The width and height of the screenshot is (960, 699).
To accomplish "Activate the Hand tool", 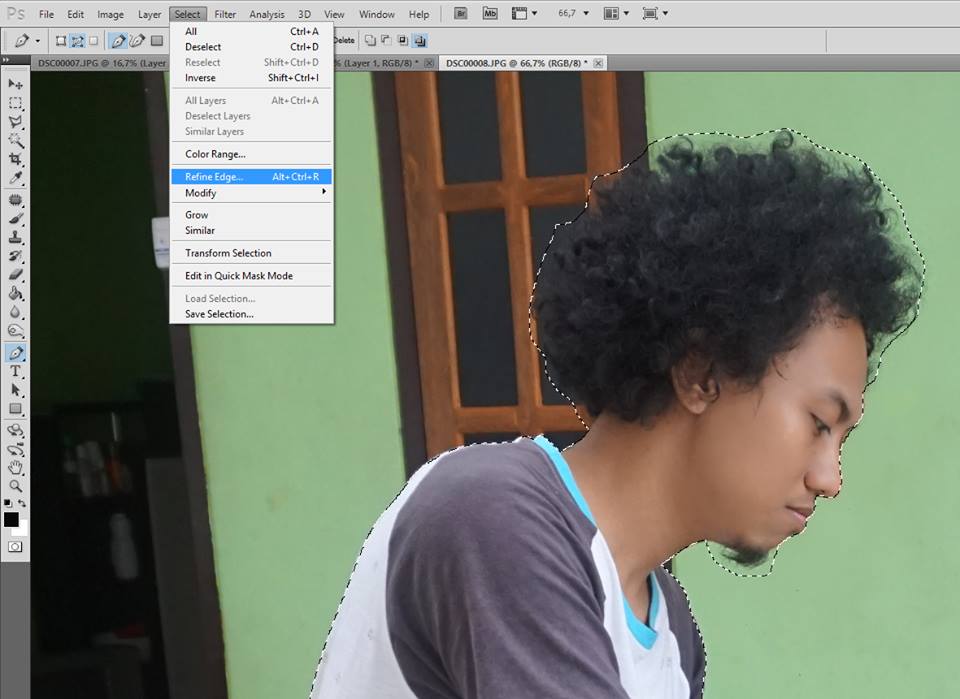I will tap(16, 467).
